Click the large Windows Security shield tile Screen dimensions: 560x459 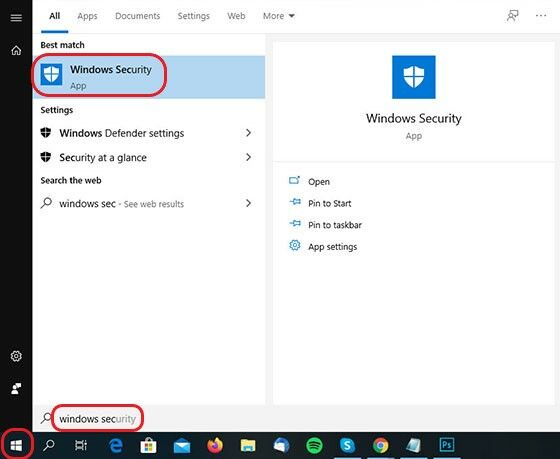[414, 77]
